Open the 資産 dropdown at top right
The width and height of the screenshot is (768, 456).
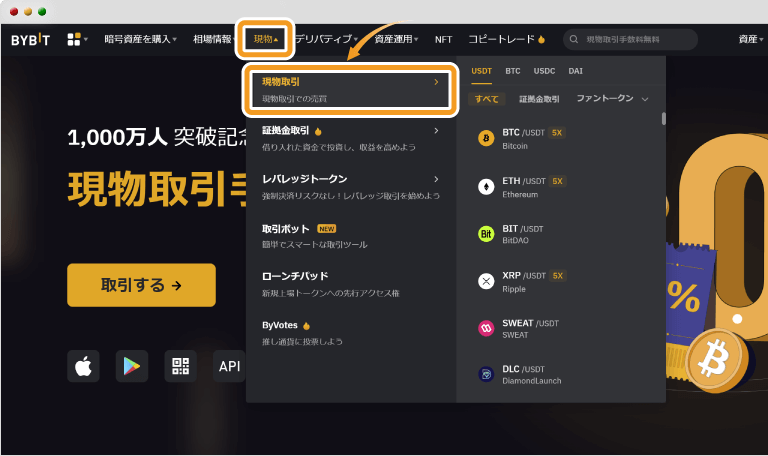[751, 39]
